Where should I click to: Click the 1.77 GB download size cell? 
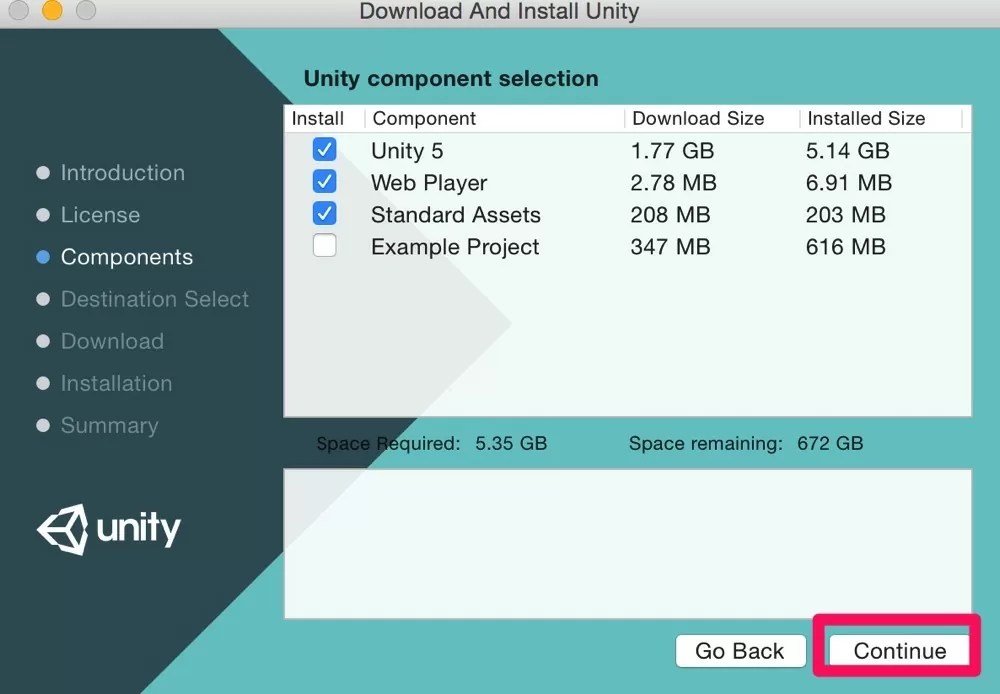coord(672,151)
